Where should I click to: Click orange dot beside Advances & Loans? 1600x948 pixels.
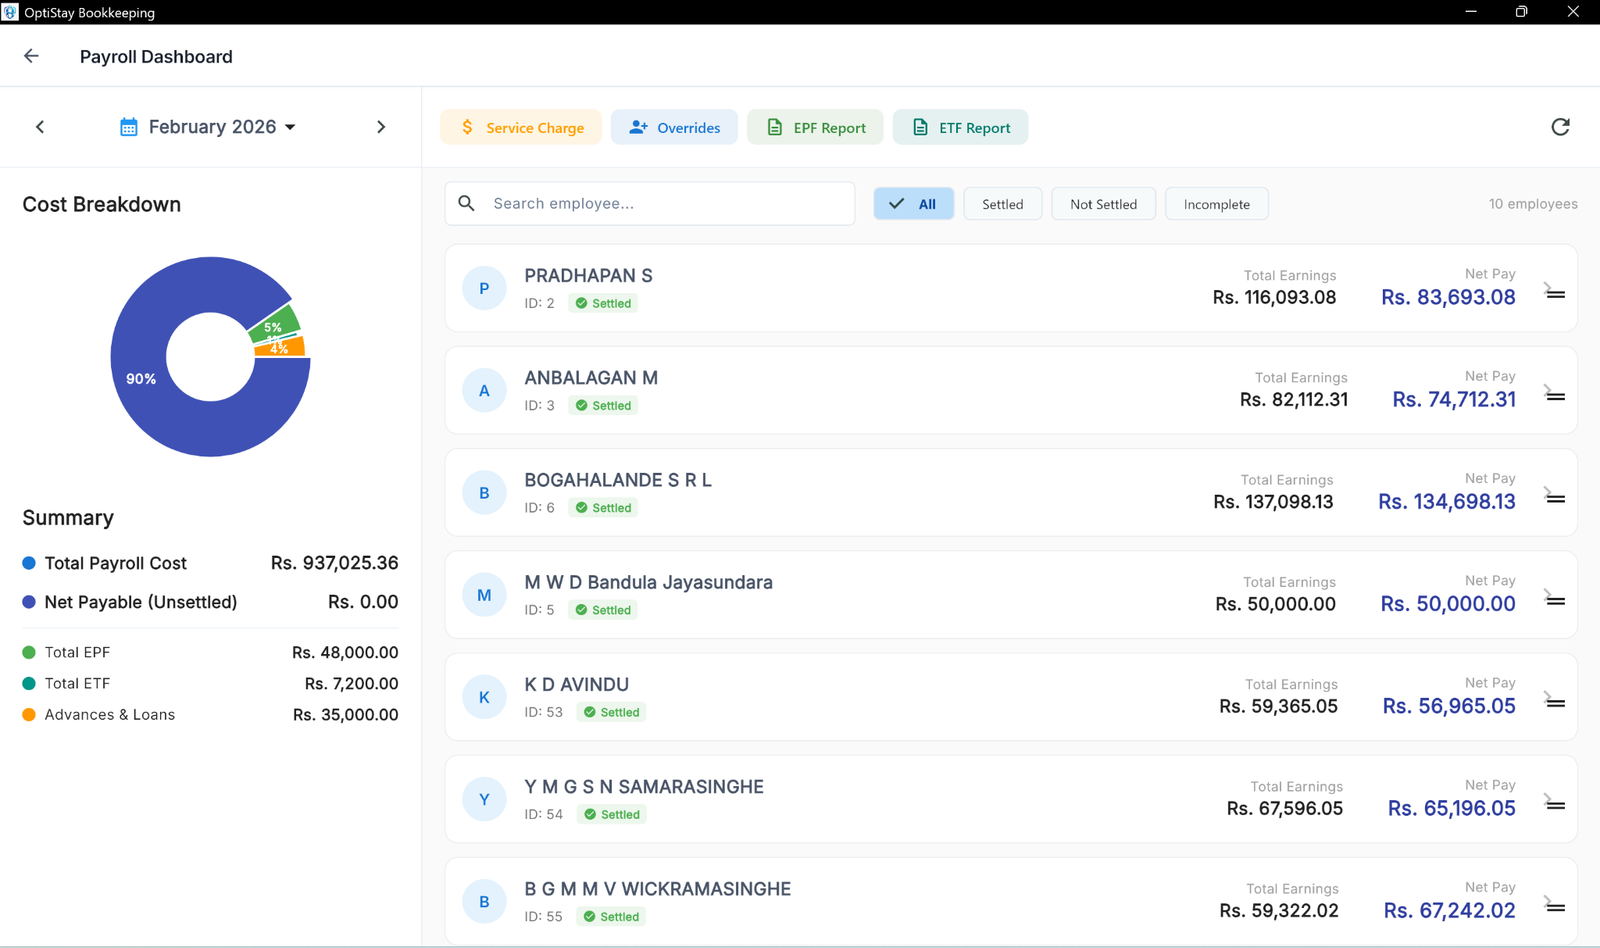pyautogui.click(x=29, y=714)
